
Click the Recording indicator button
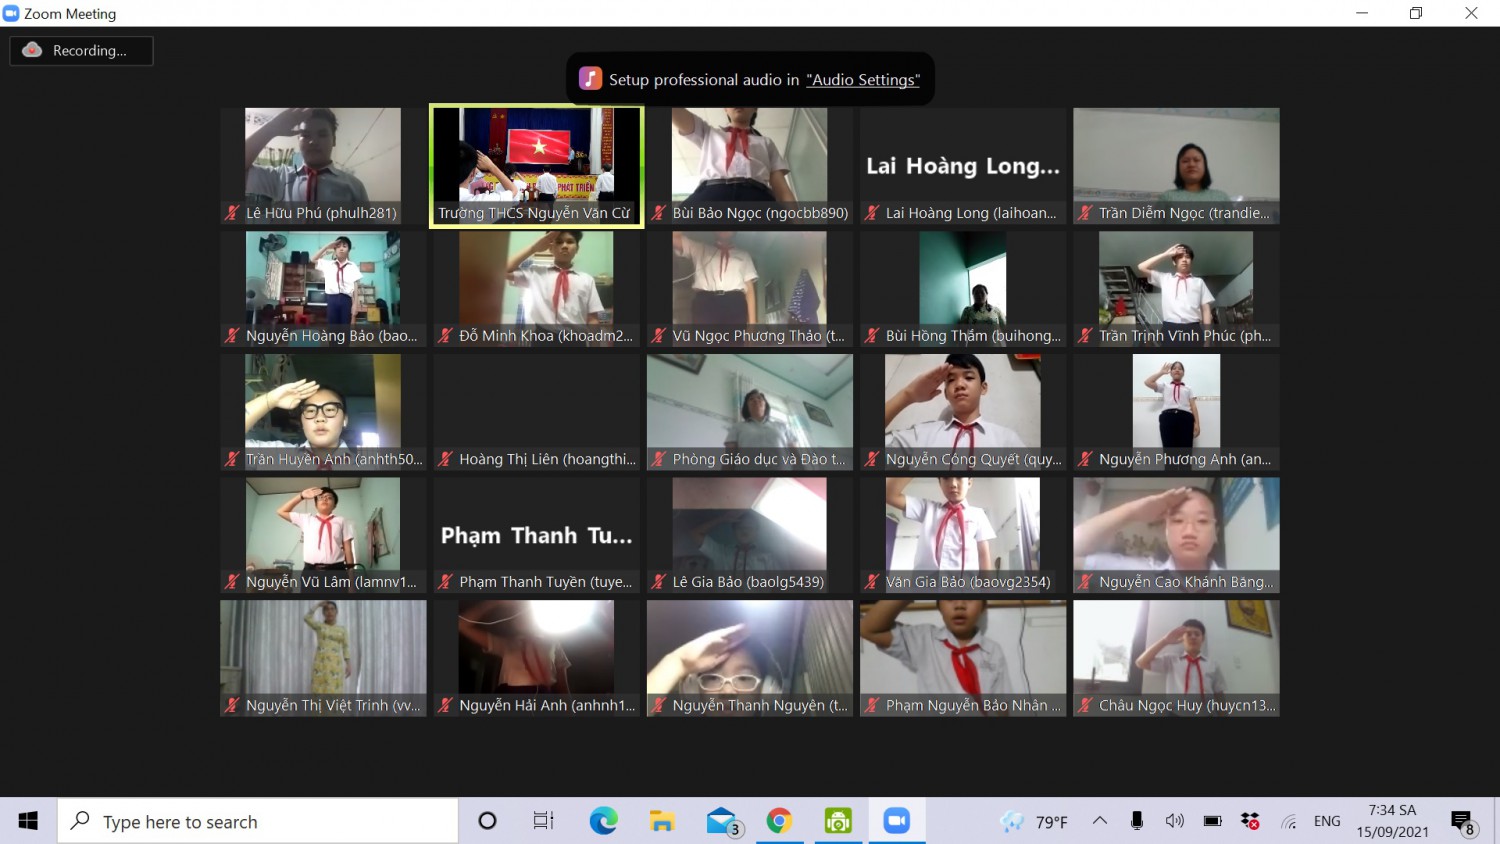[81, 51]
